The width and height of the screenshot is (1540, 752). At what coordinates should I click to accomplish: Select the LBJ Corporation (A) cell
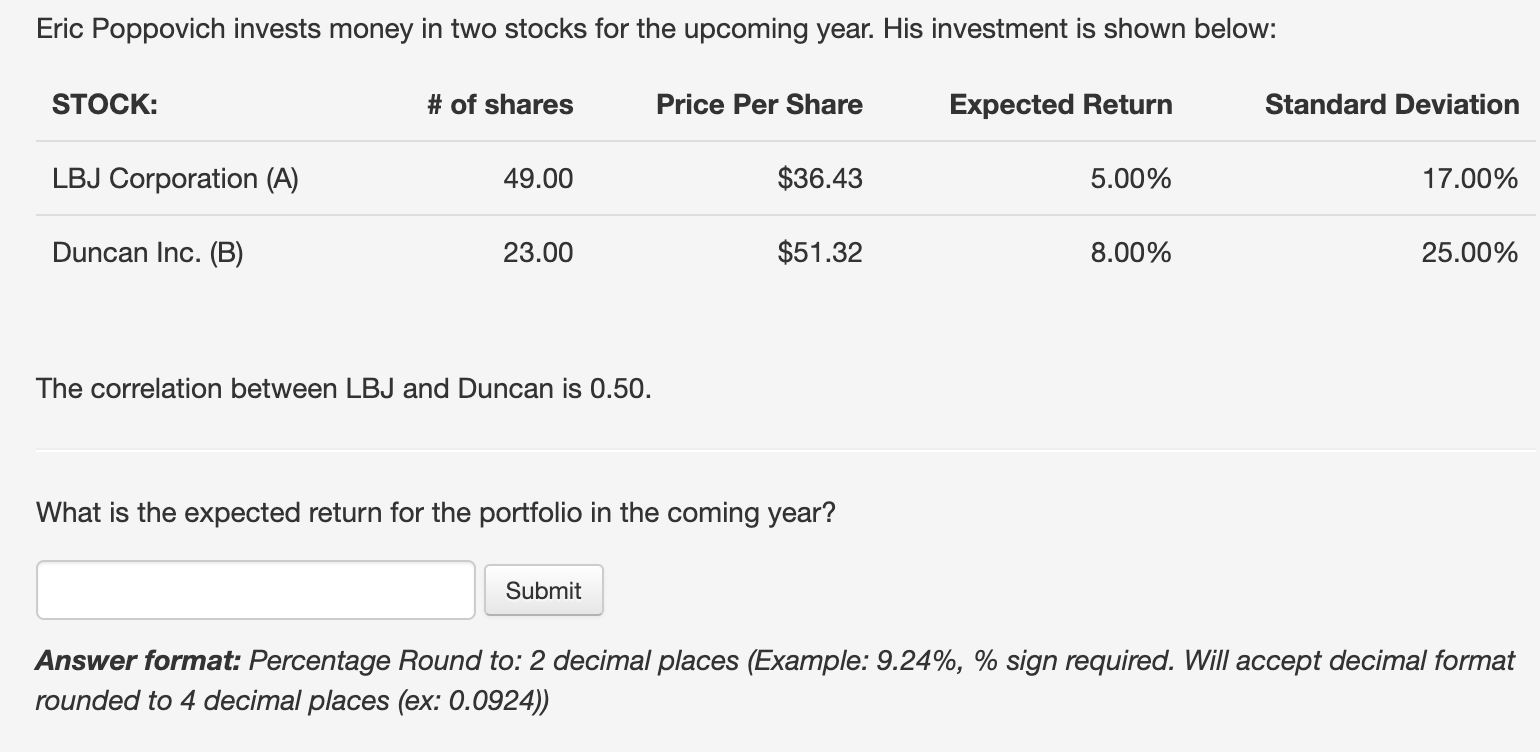tap(176, 179)
